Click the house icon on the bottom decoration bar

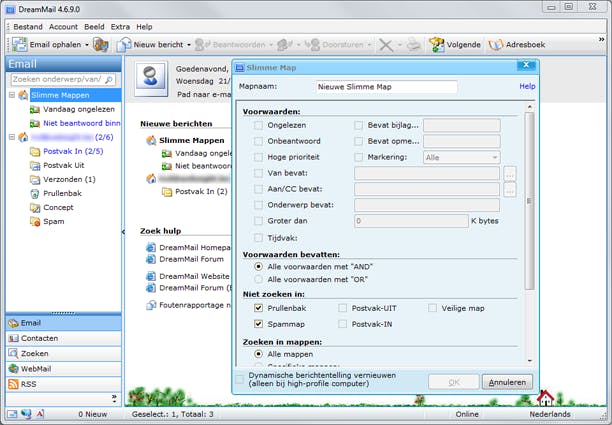click(x=545, y=398)
